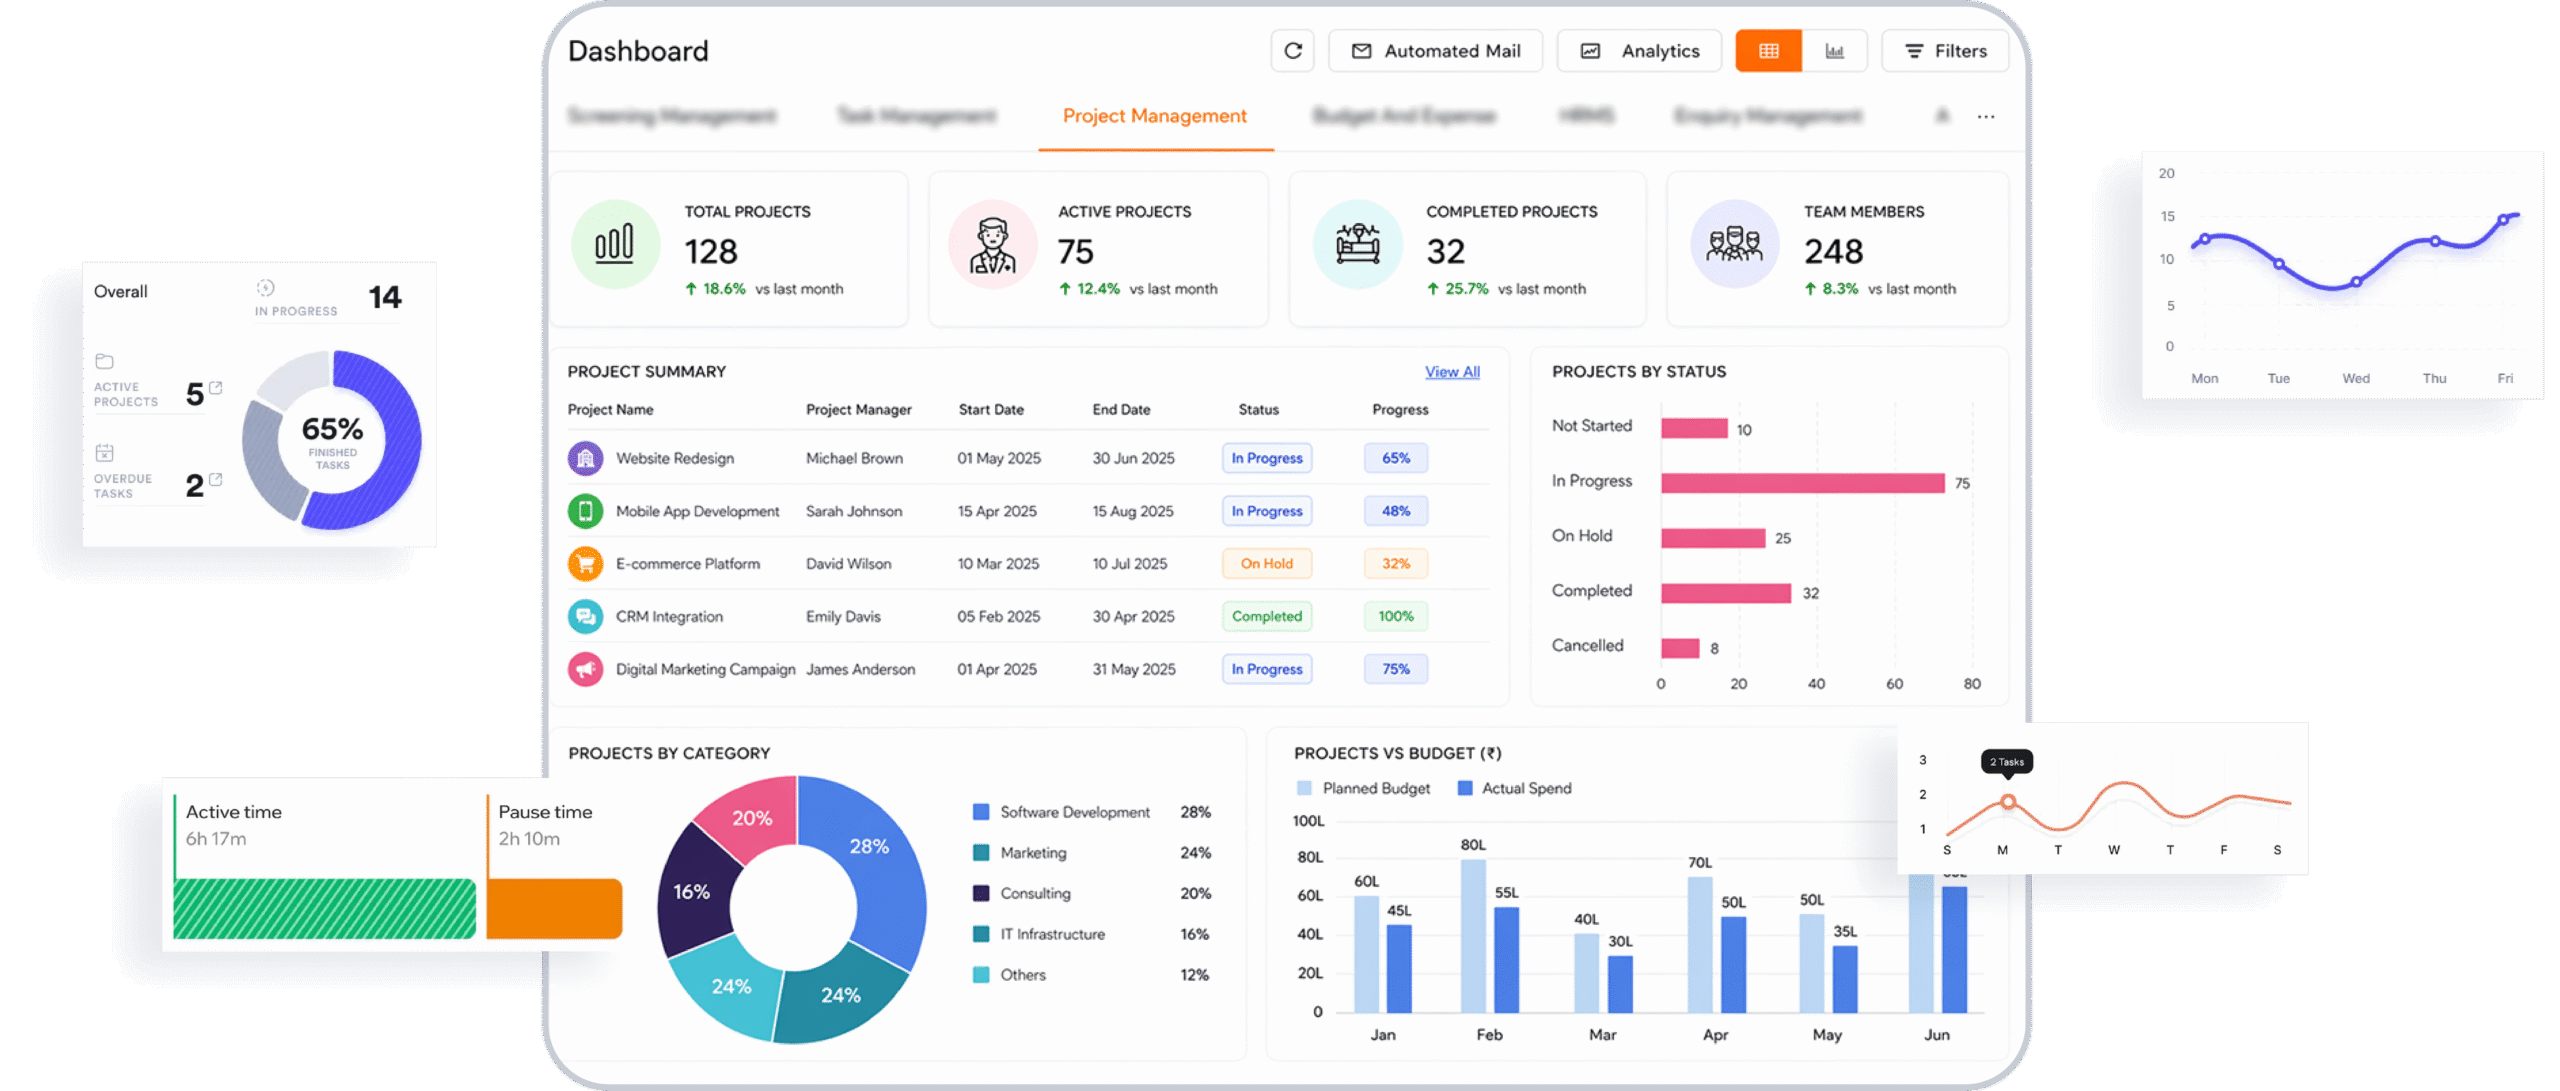Click the Active Projects person icon

(x=992, y=244)
